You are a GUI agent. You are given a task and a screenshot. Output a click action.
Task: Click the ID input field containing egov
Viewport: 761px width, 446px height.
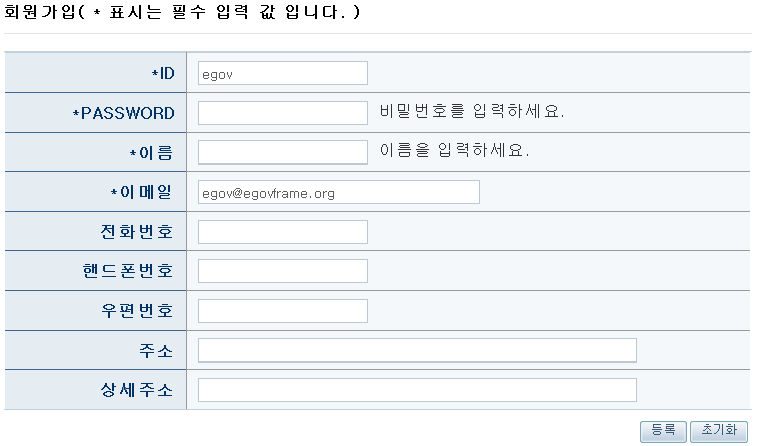pyautogui.click(x=282, y=73)
